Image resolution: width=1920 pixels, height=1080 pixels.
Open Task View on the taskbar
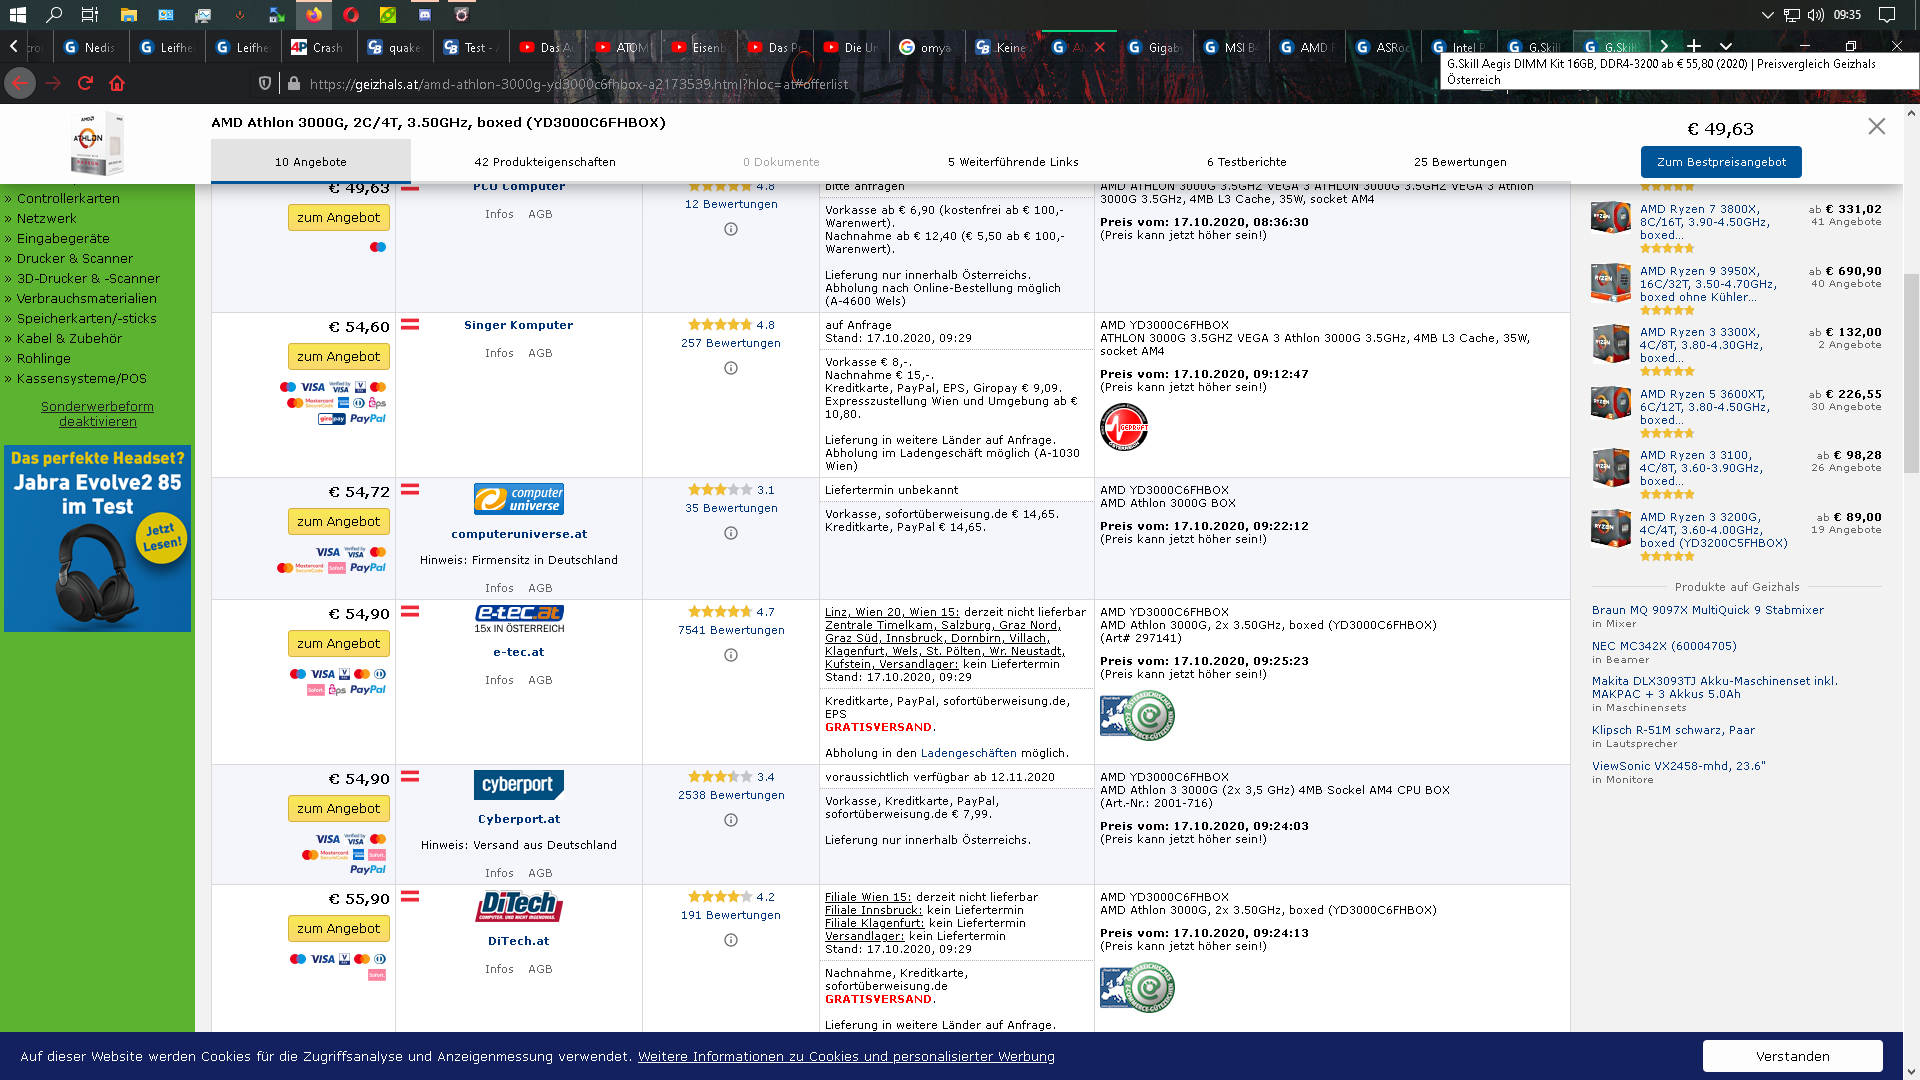[x=90, y=15]
